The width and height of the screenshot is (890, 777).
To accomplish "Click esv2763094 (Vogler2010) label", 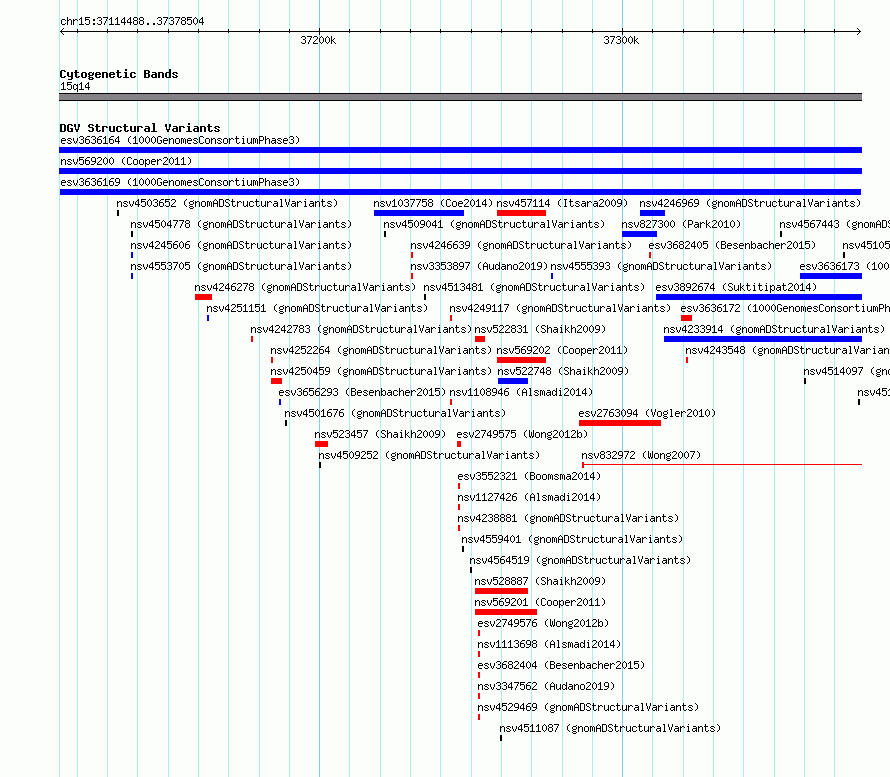I will point(647,413).
